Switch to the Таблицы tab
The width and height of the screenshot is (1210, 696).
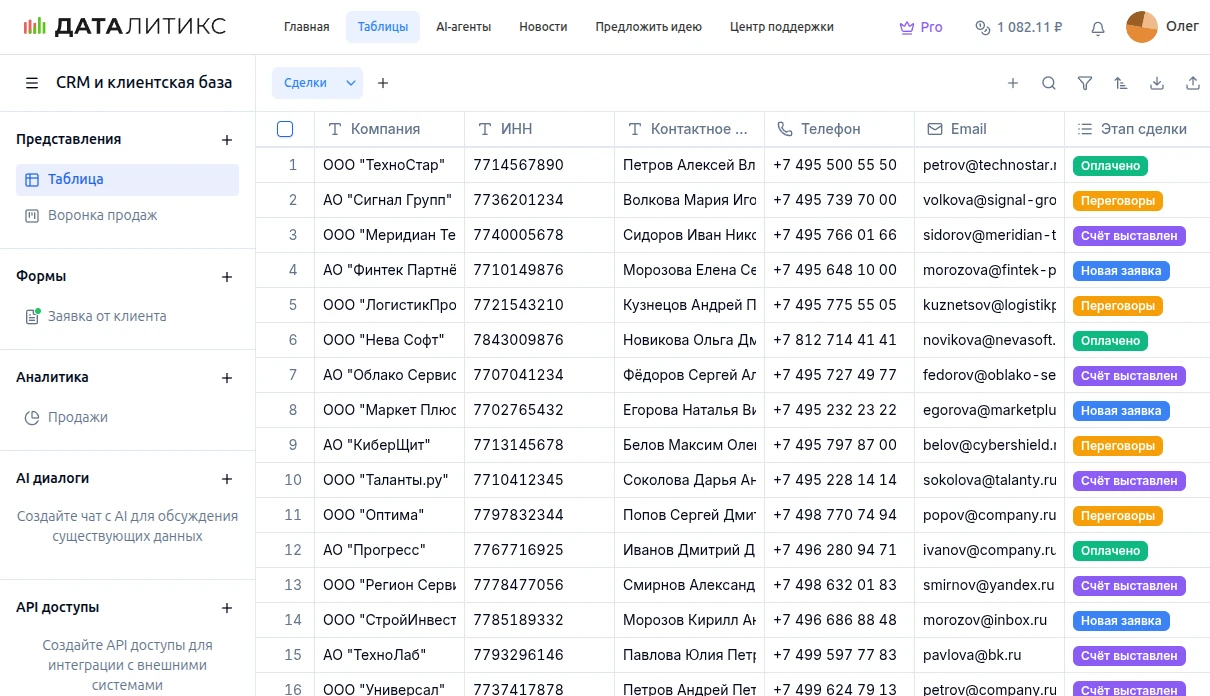click(x=383, y=27)
